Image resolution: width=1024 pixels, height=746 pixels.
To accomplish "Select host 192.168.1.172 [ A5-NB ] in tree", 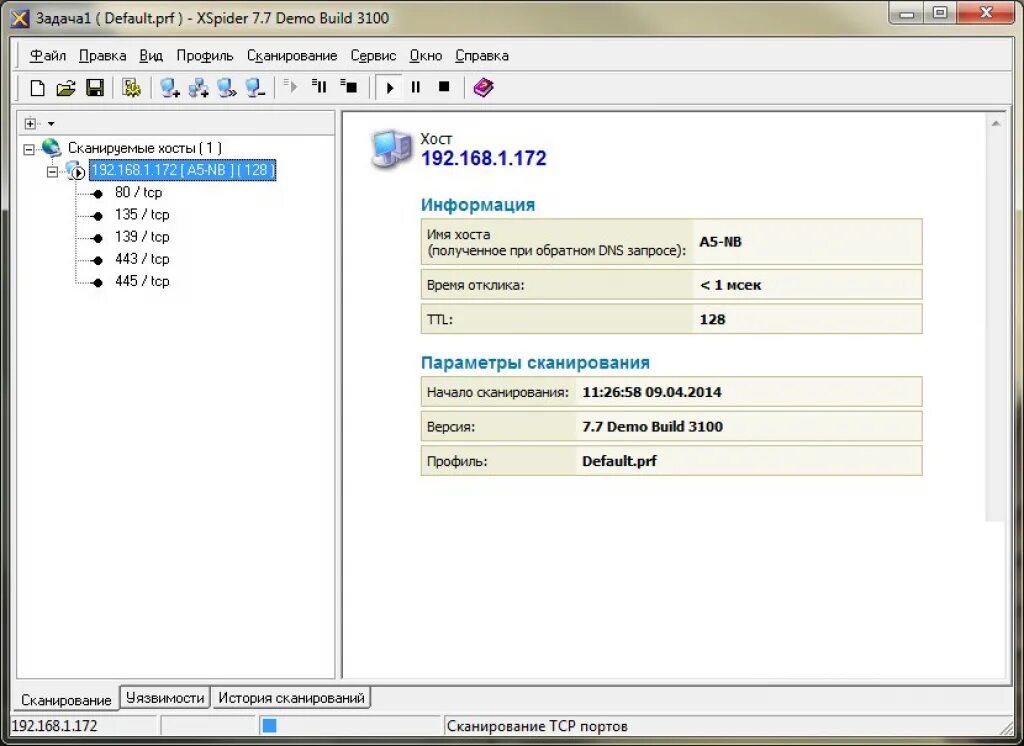I will click(182, 170).
